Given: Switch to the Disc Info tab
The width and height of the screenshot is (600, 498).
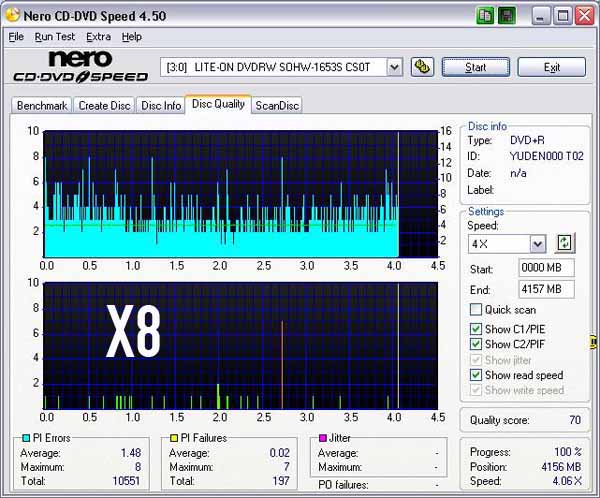Looking at the screenshot, I should tap(161, 105).
